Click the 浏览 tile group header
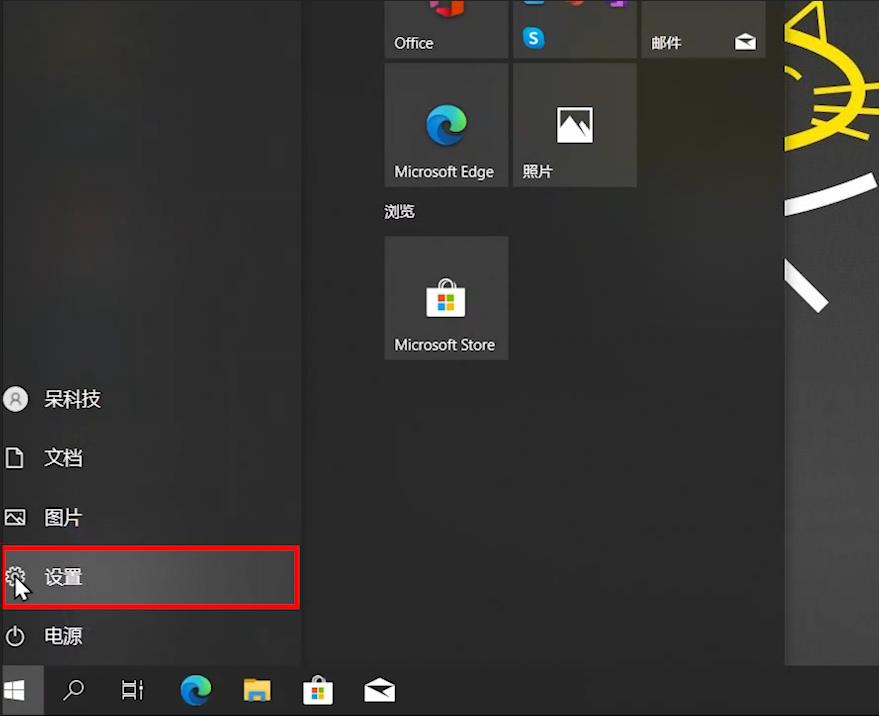This screenshot has width=879, height=716. (399, 212)
